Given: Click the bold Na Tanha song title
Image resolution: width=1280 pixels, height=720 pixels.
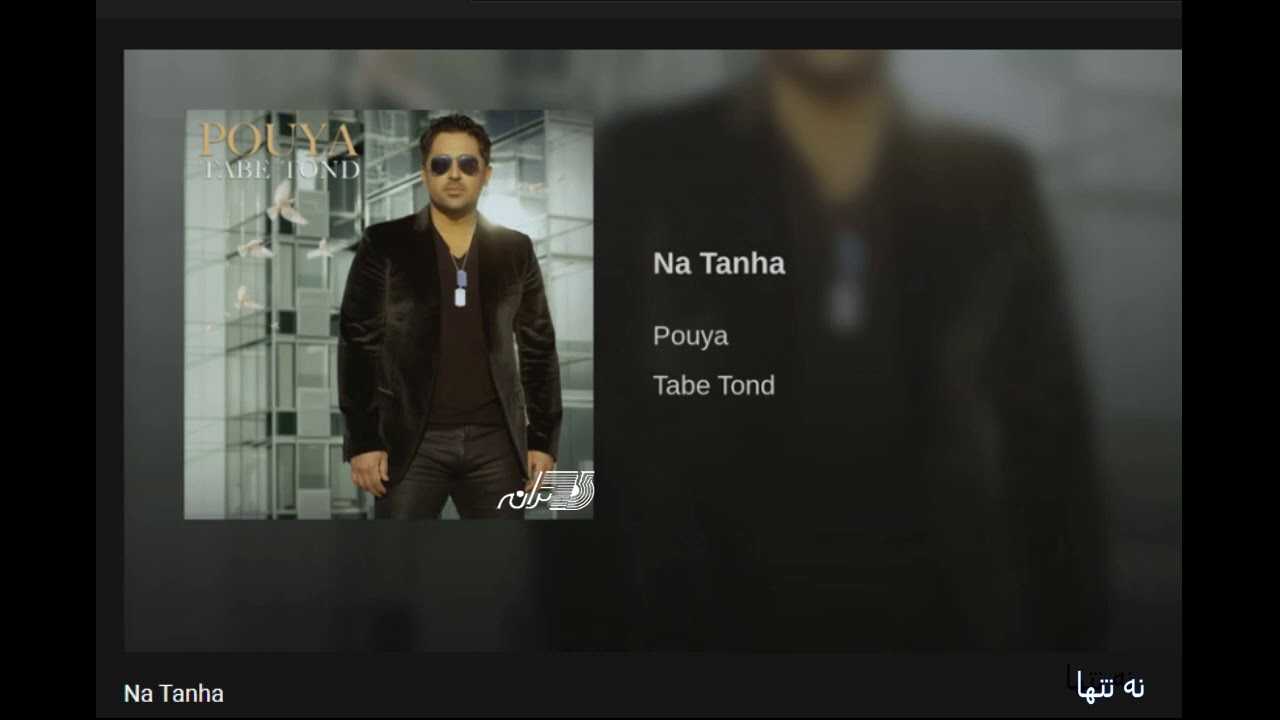Looking at the screenshot, I should click(719, 264).
